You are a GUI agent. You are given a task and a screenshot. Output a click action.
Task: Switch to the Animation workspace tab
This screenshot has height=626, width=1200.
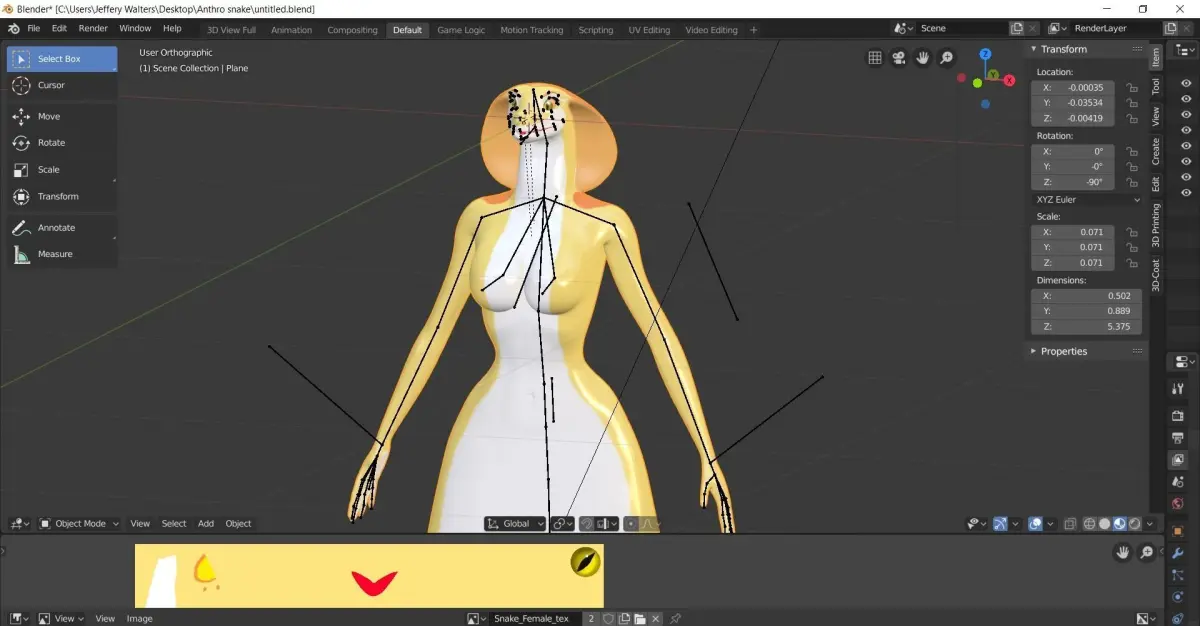coord(291,30)
